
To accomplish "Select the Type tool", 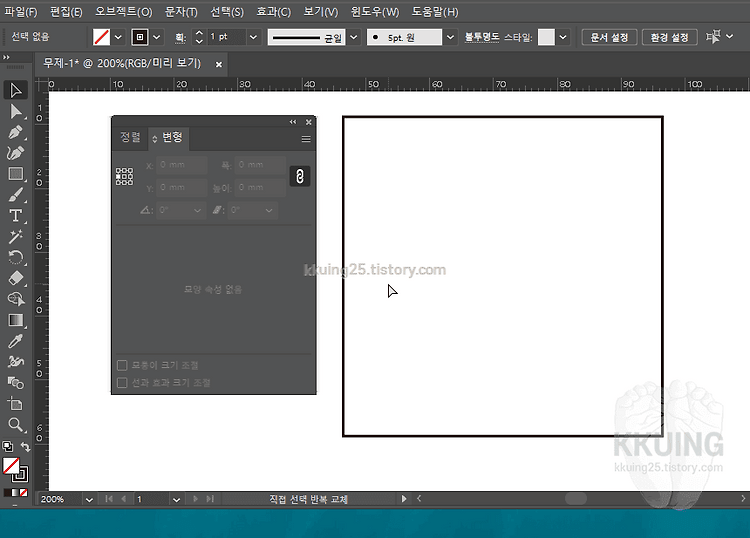I will click(15, 216).
